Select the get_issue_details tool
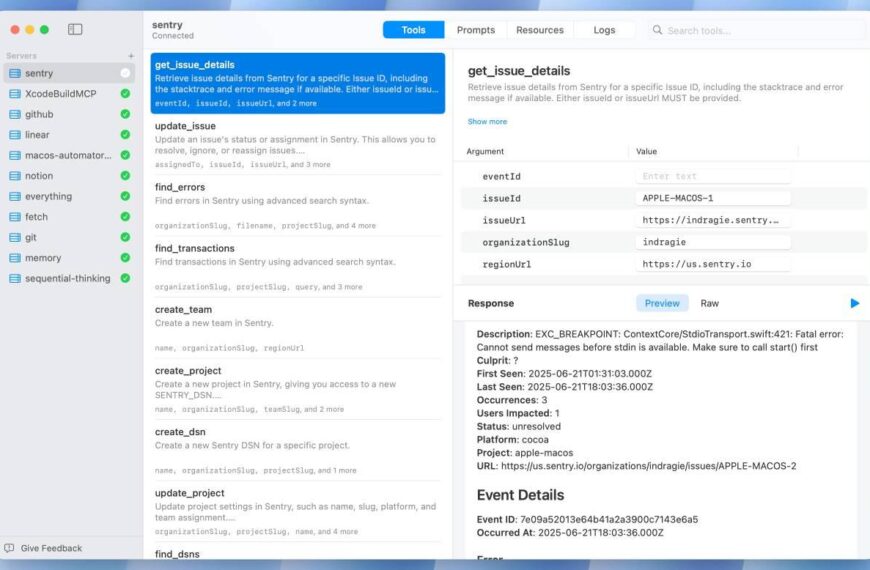 pyautogui.click(x=297, y=83)
